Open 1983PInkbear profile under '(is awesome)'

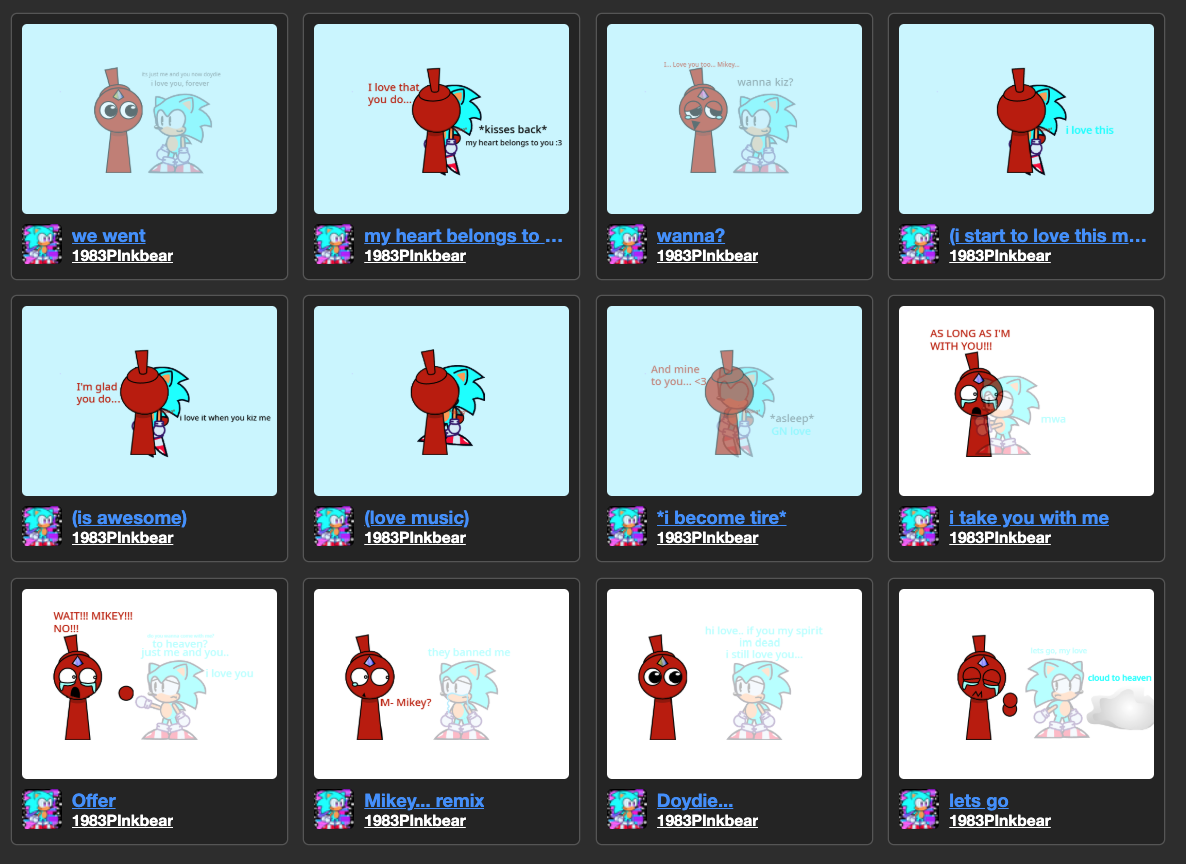coord(123,538)
